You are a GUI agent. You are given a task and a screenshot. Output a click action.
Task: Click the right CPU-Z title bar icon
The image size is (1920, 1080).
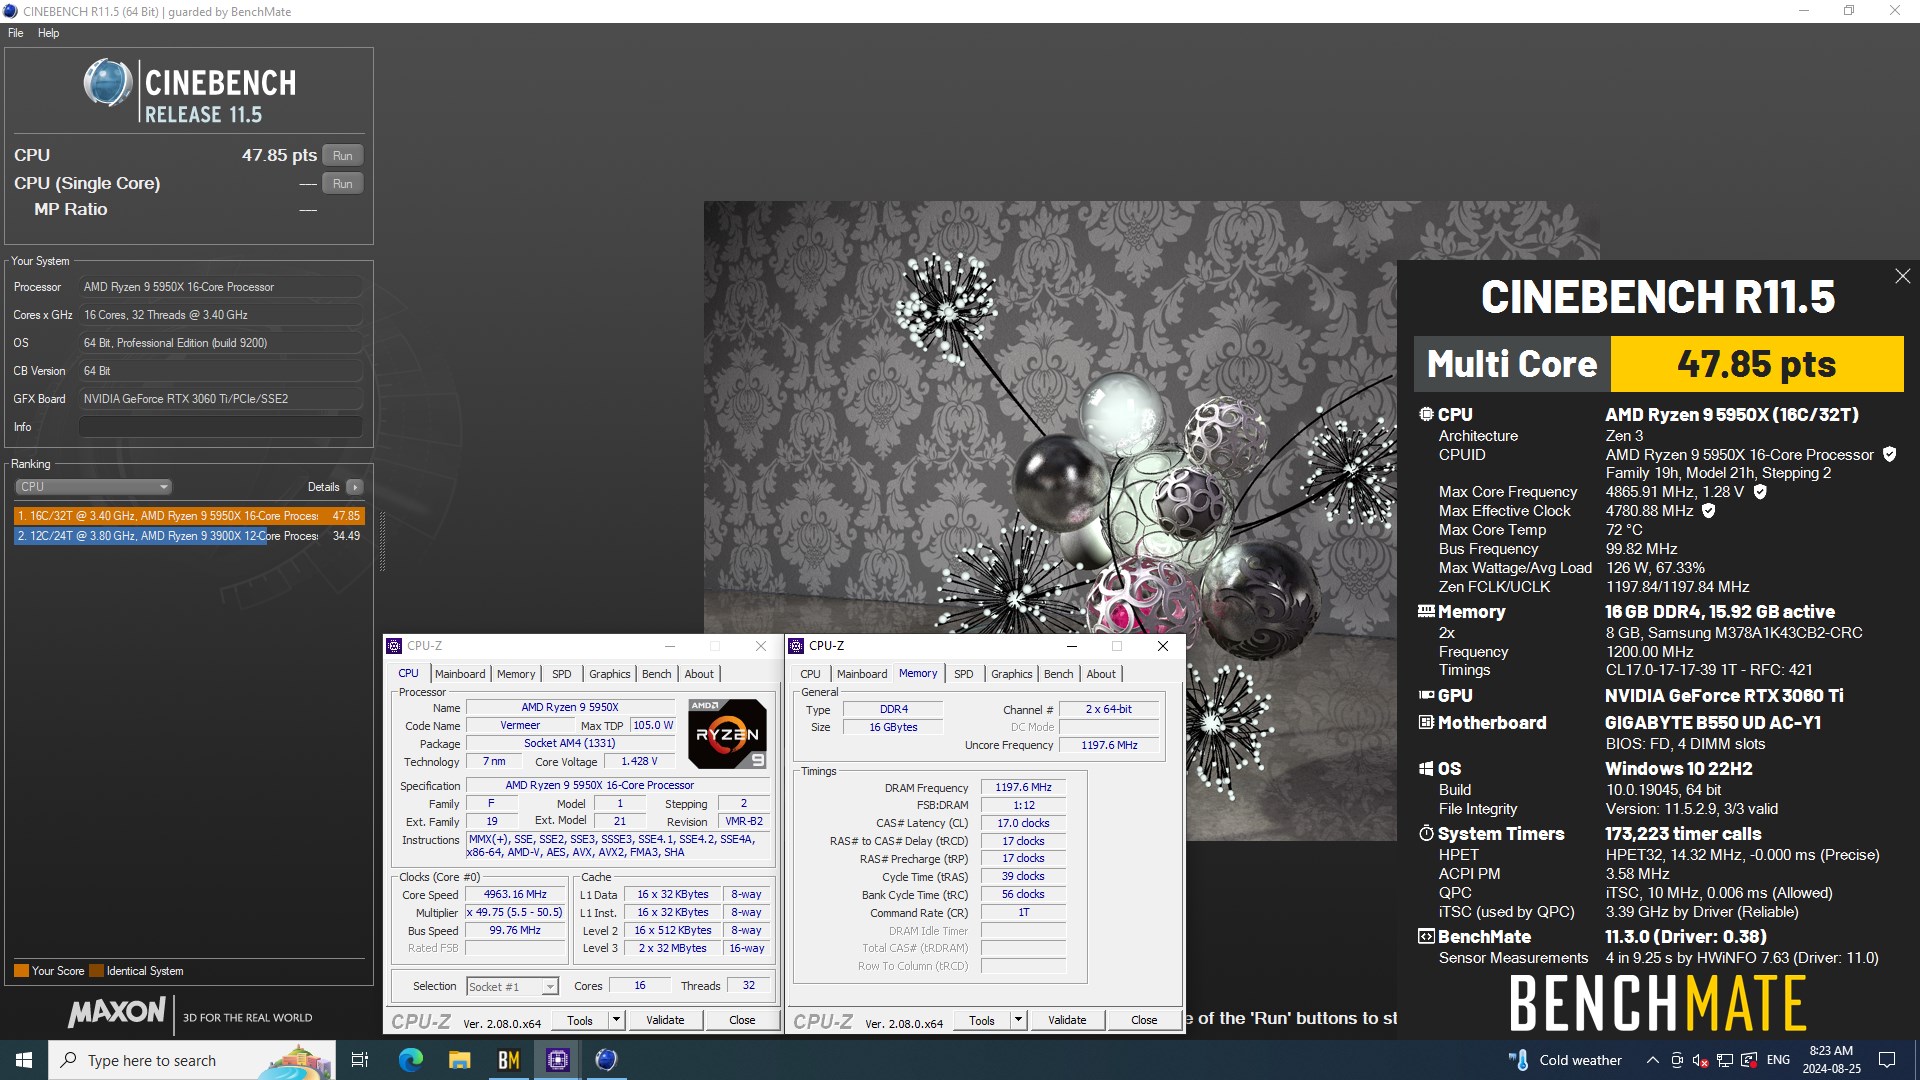tap(797, 646)
